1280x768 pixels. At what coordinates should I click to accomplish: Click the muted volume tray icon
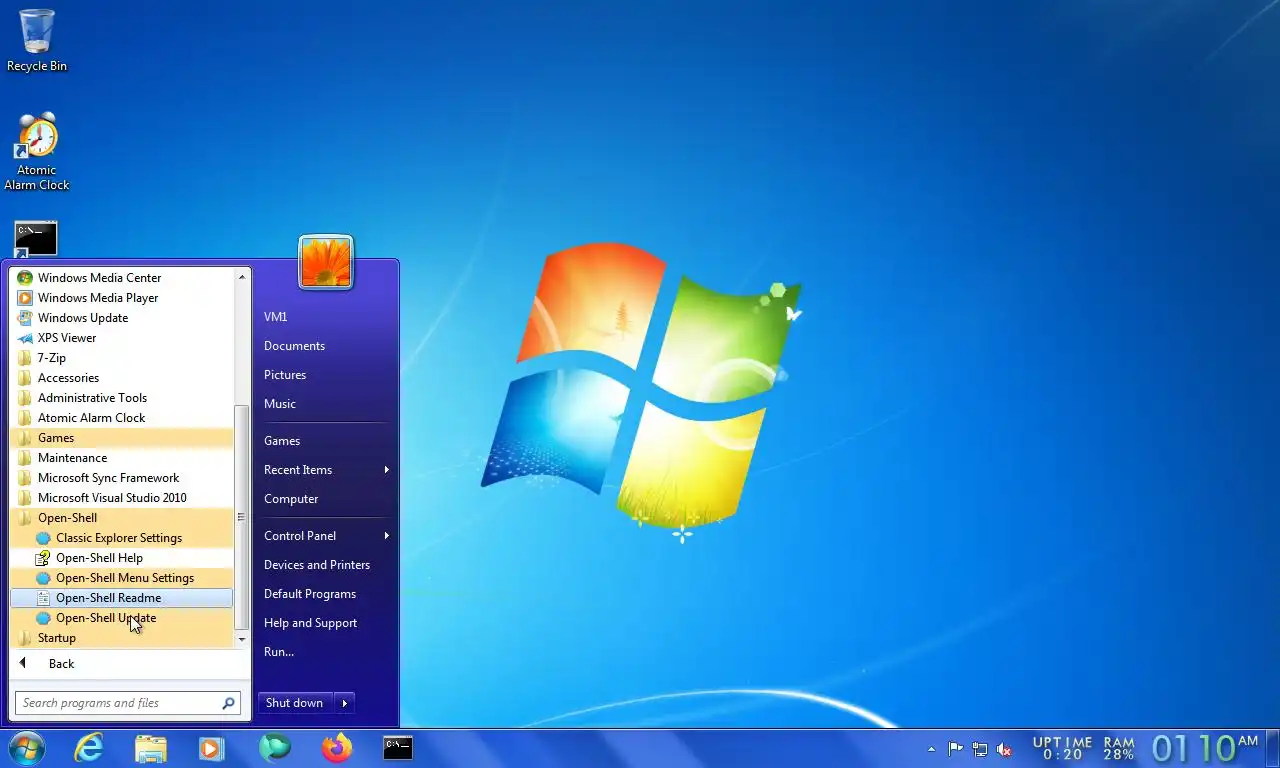tap(1005, 749)
